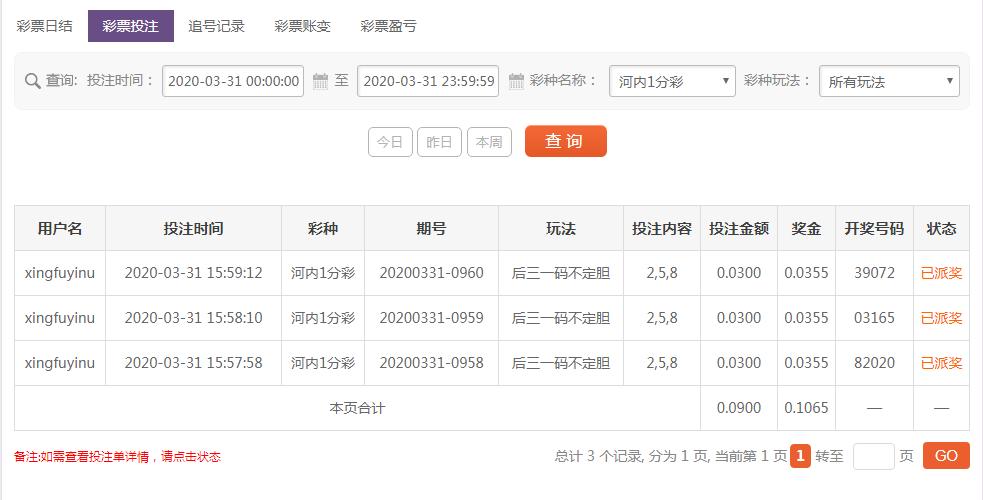Click the start time field 2020-03-31 00:00:00
The image size is (983, 500).
click(233, 81)
